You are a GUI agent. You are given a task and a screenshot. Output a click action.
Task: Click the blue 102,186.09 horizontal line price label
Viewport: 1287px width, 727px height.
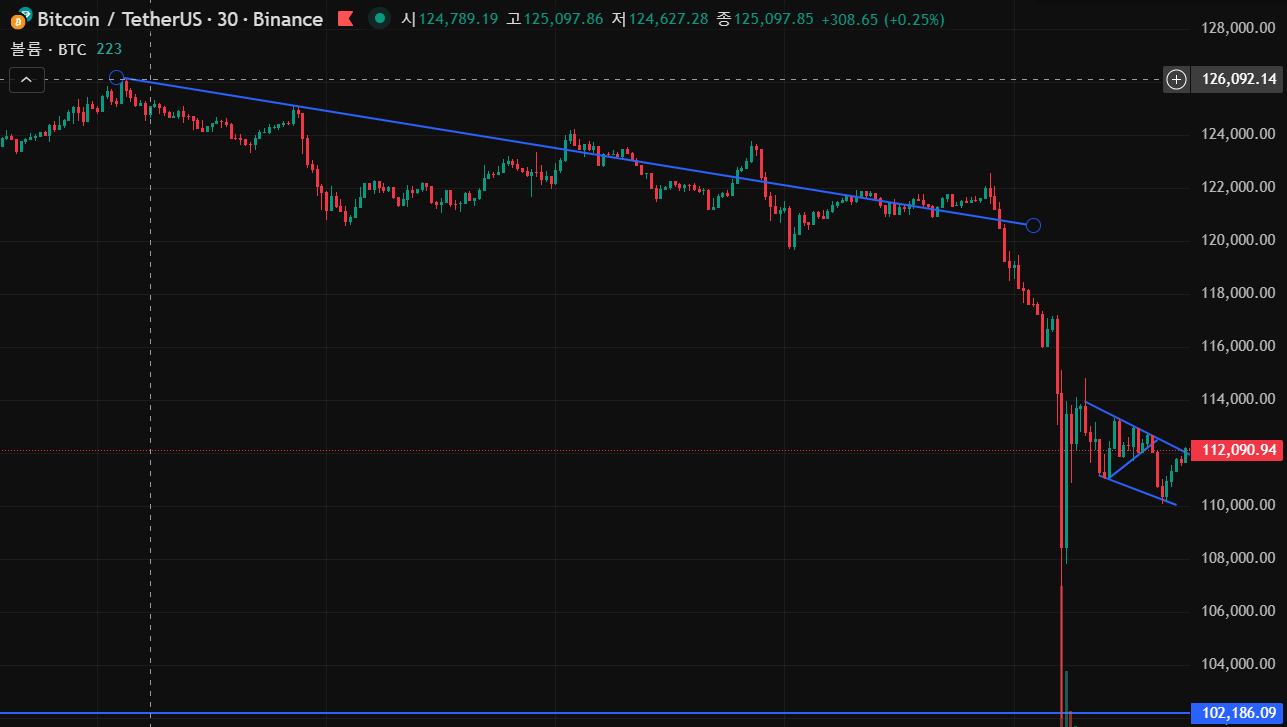[1239, 713]
